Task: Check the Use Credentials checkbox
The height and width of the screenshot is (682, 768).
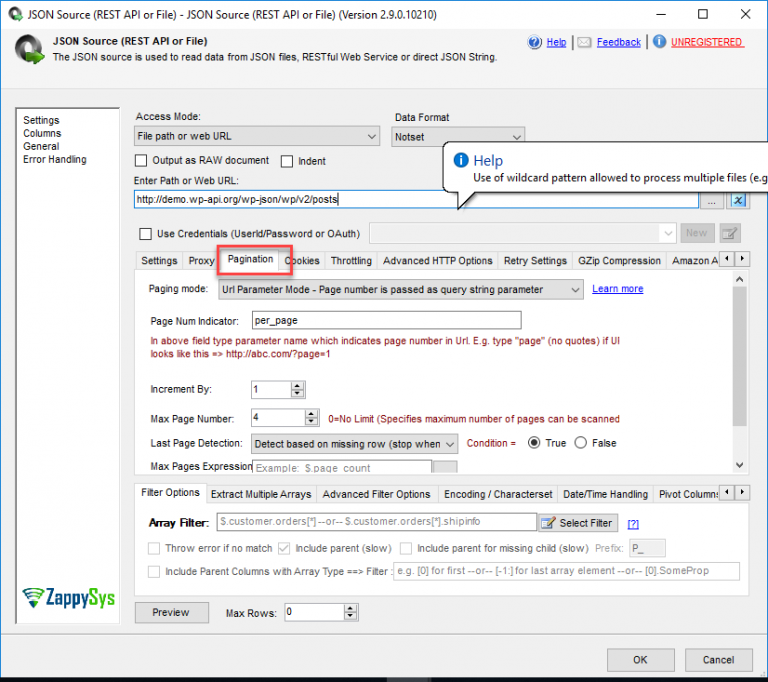Action: (145, 234)
